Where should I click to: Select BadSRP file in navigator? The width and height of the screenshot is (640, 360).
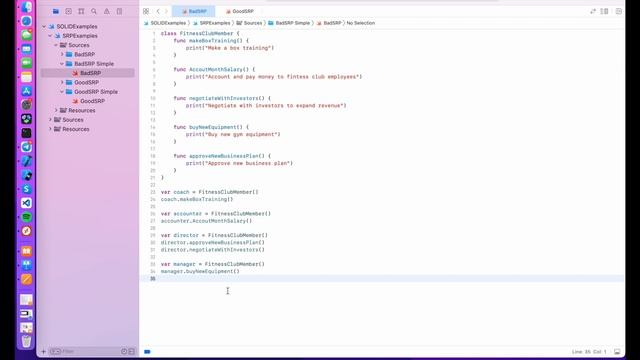(87, 73)
